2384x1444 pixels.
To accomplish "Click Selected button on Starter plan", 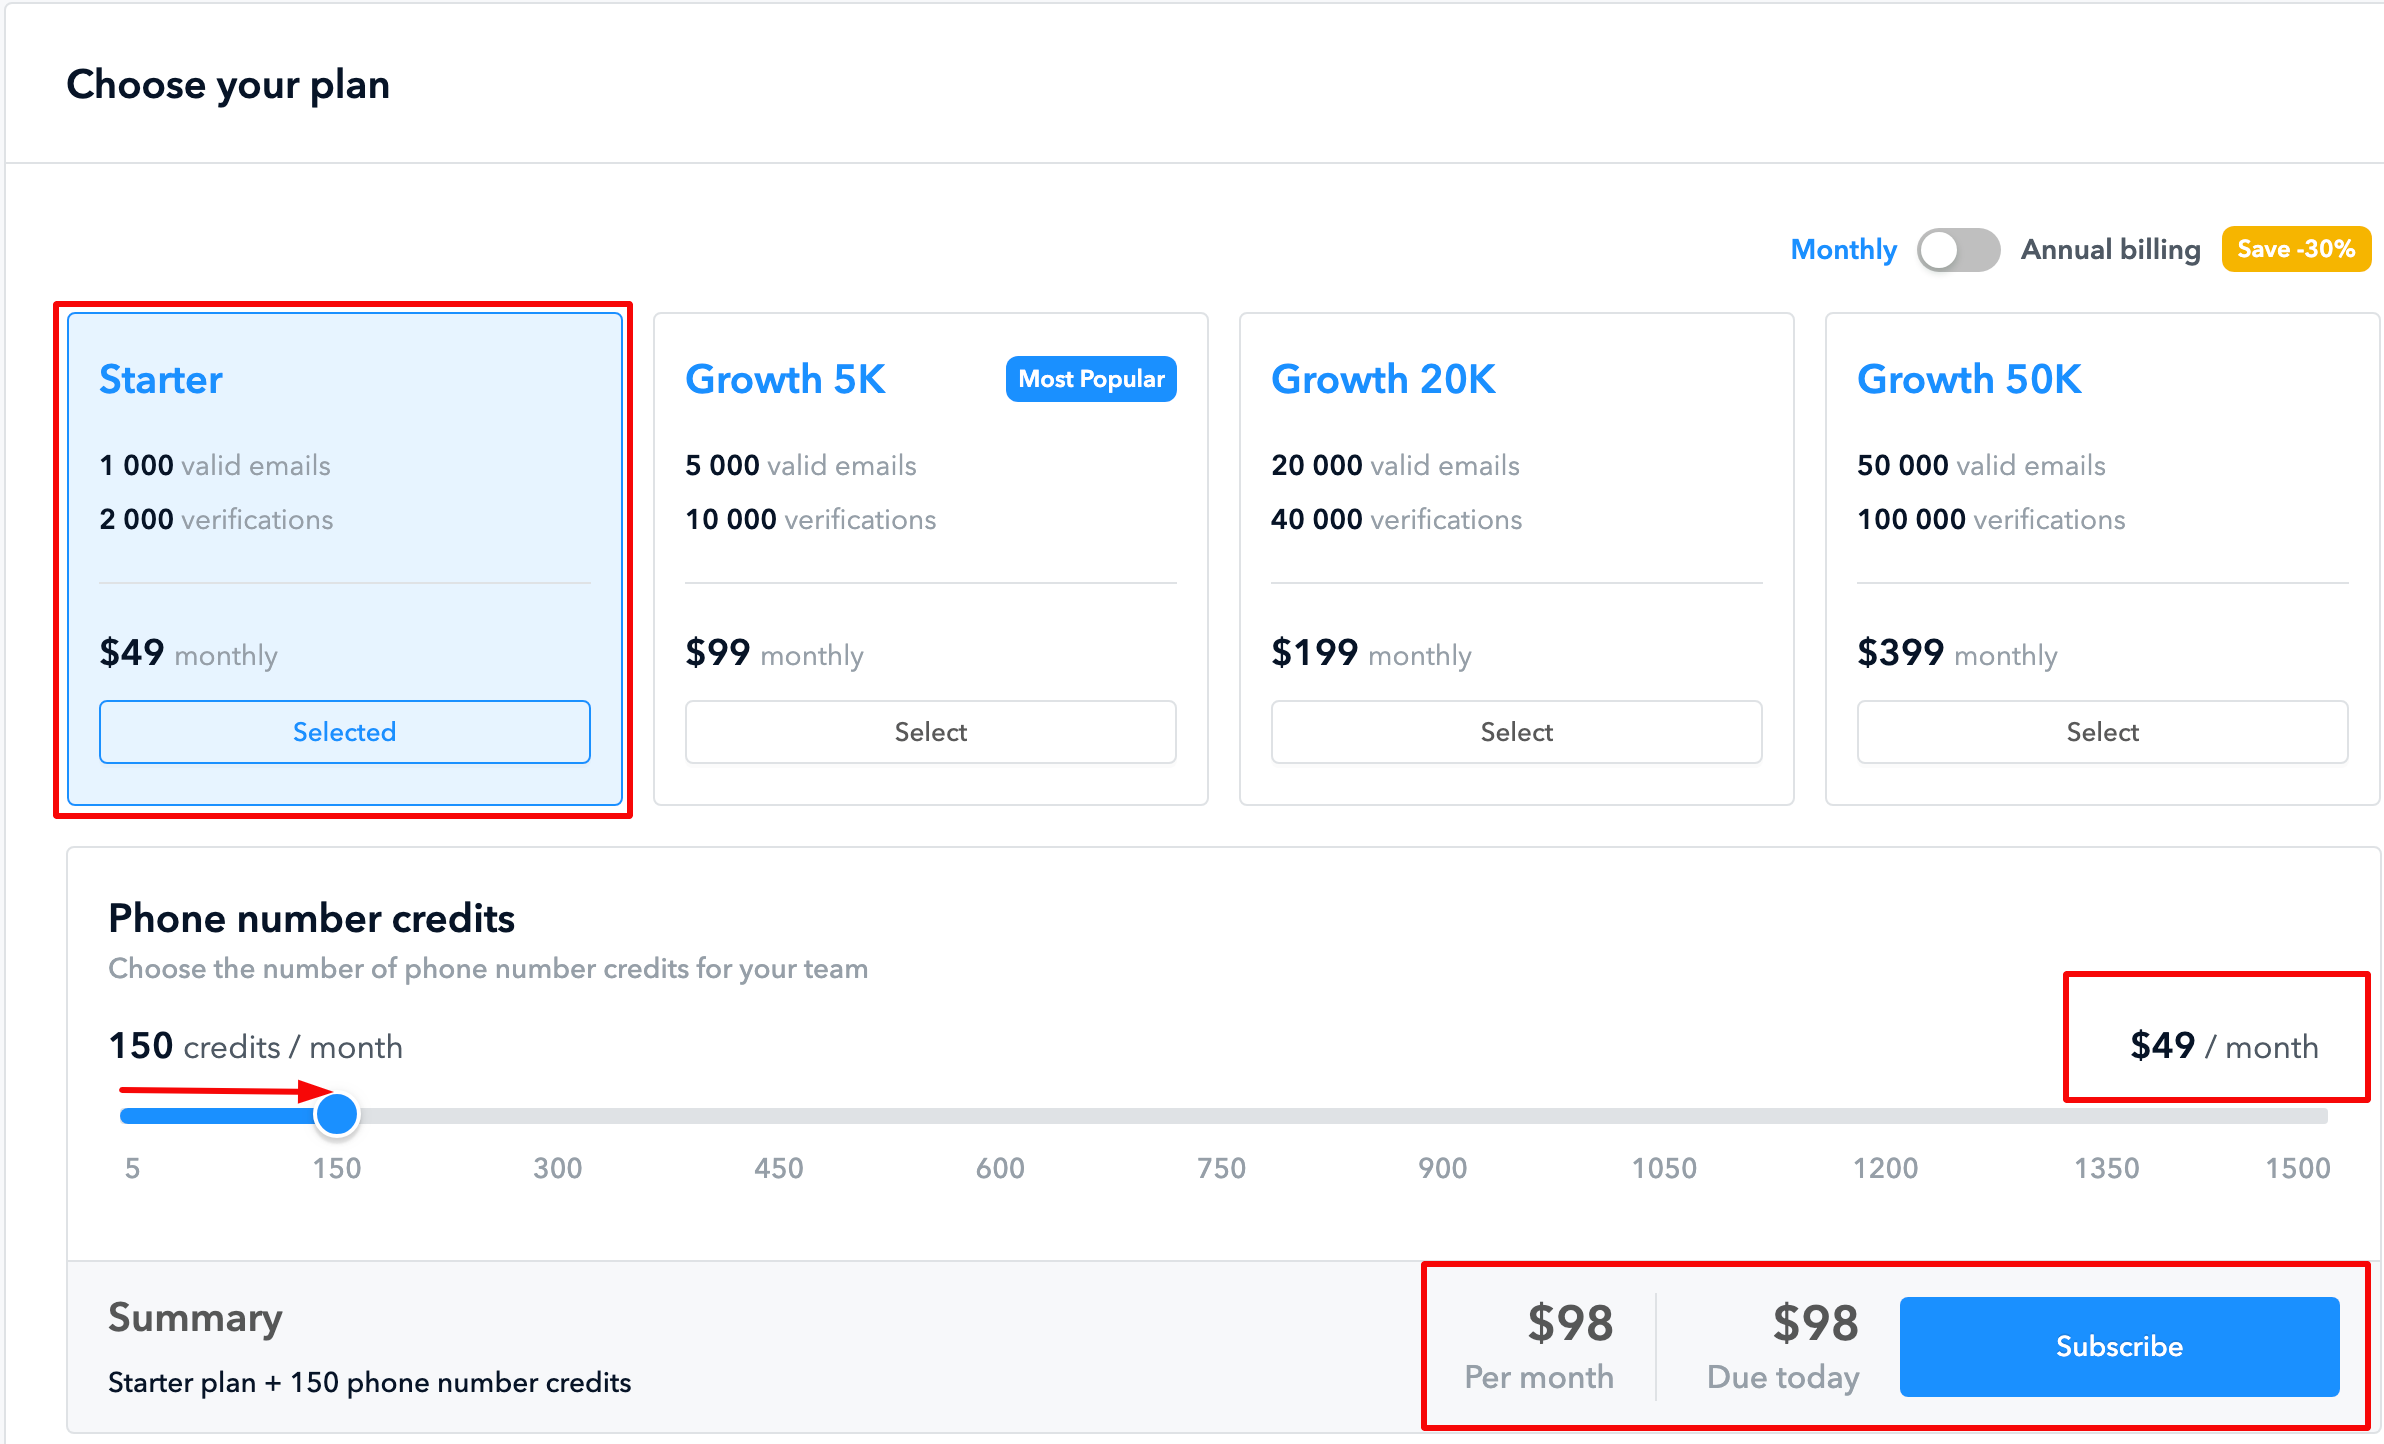I will coord(344,732).
